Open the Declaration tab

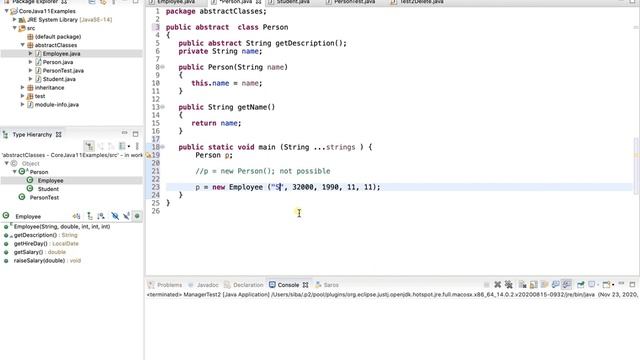tap(243, 285)
